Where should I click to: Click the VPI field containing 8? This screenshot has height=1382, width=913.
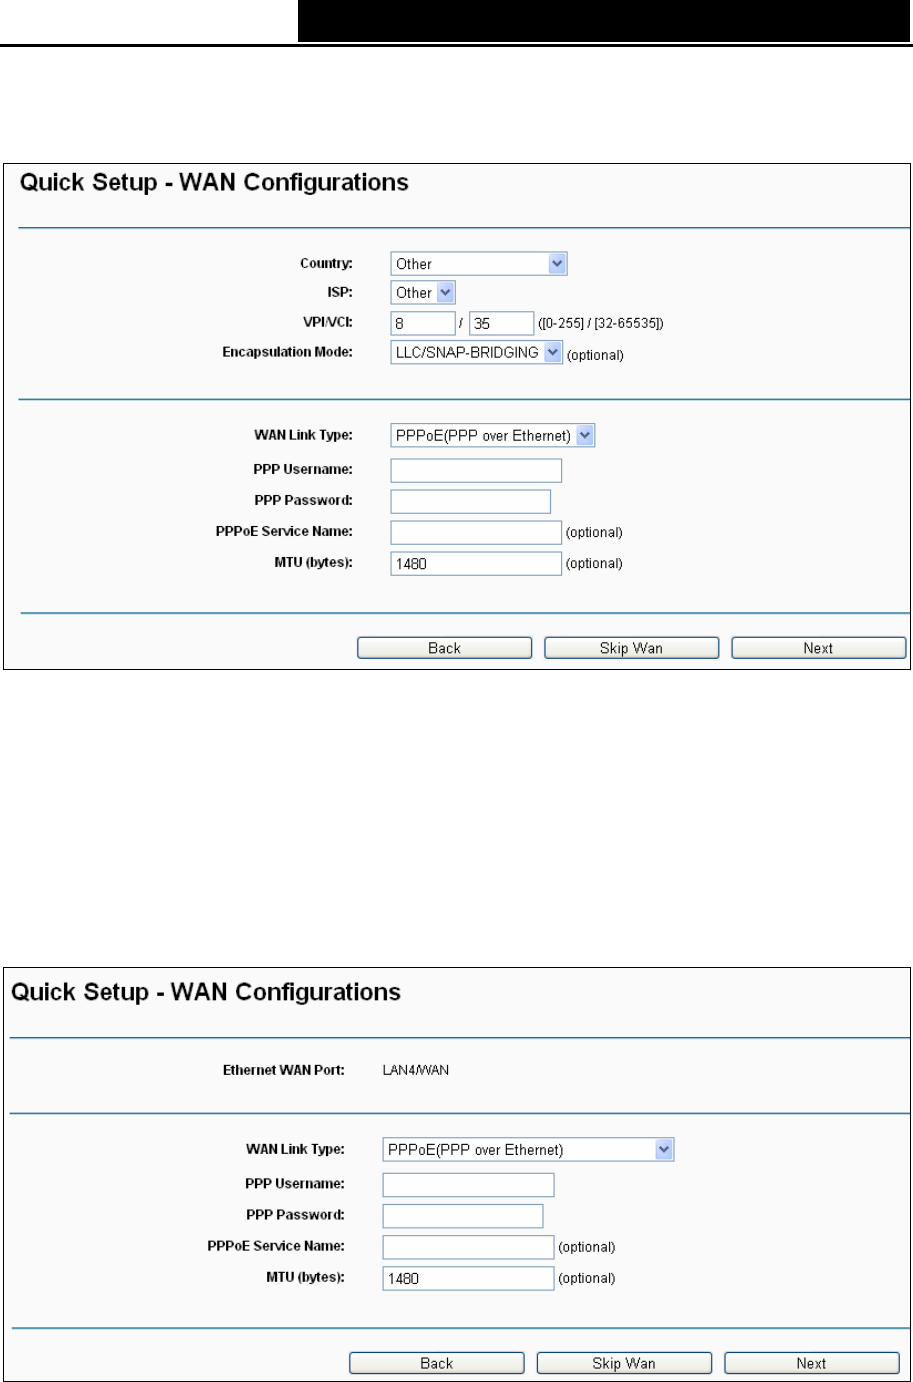click(x=422, y=323)
